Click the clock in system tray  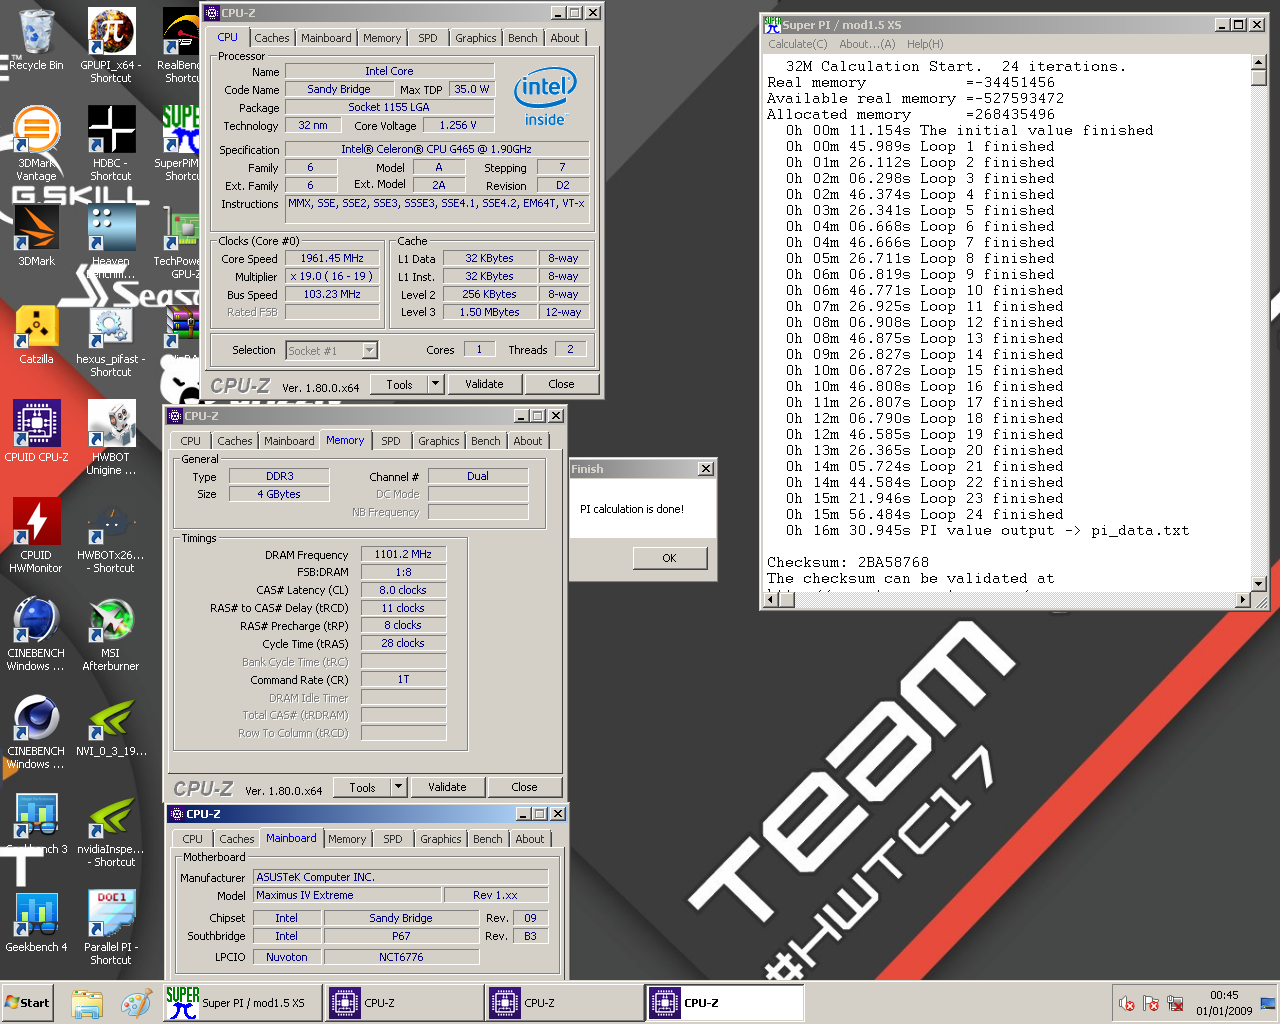pos(1224,1003)
